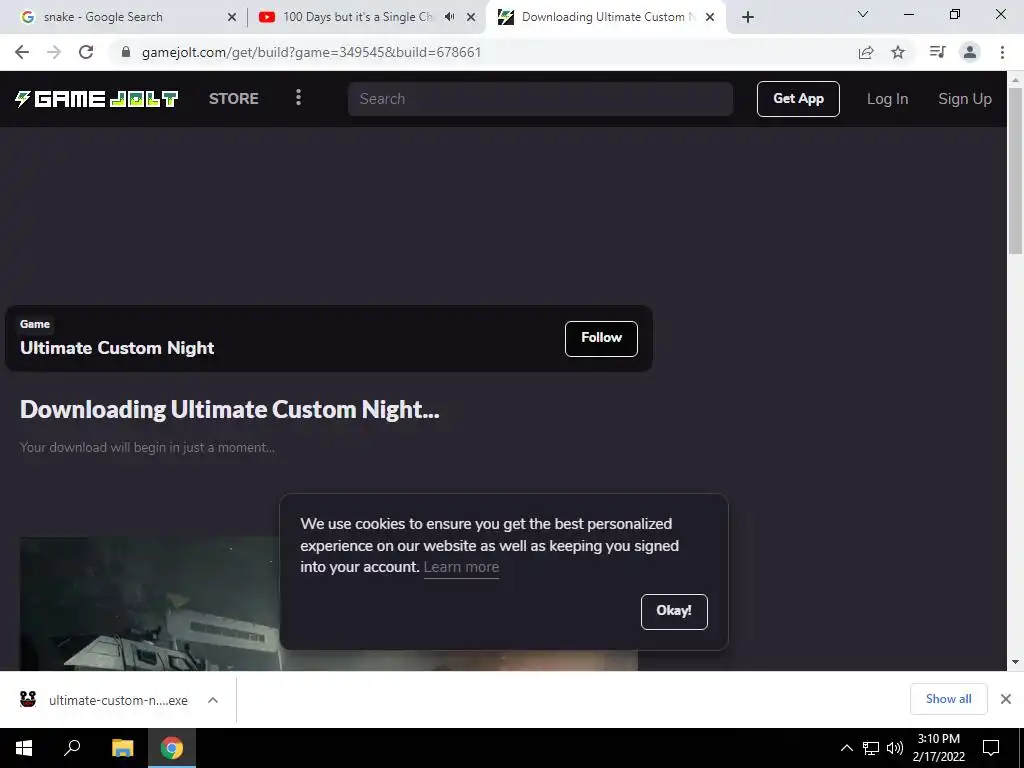This screenshot has width=1024, height=768.
Task: Click Chrome icon in taskbar
Action: [x=172, y=748]
